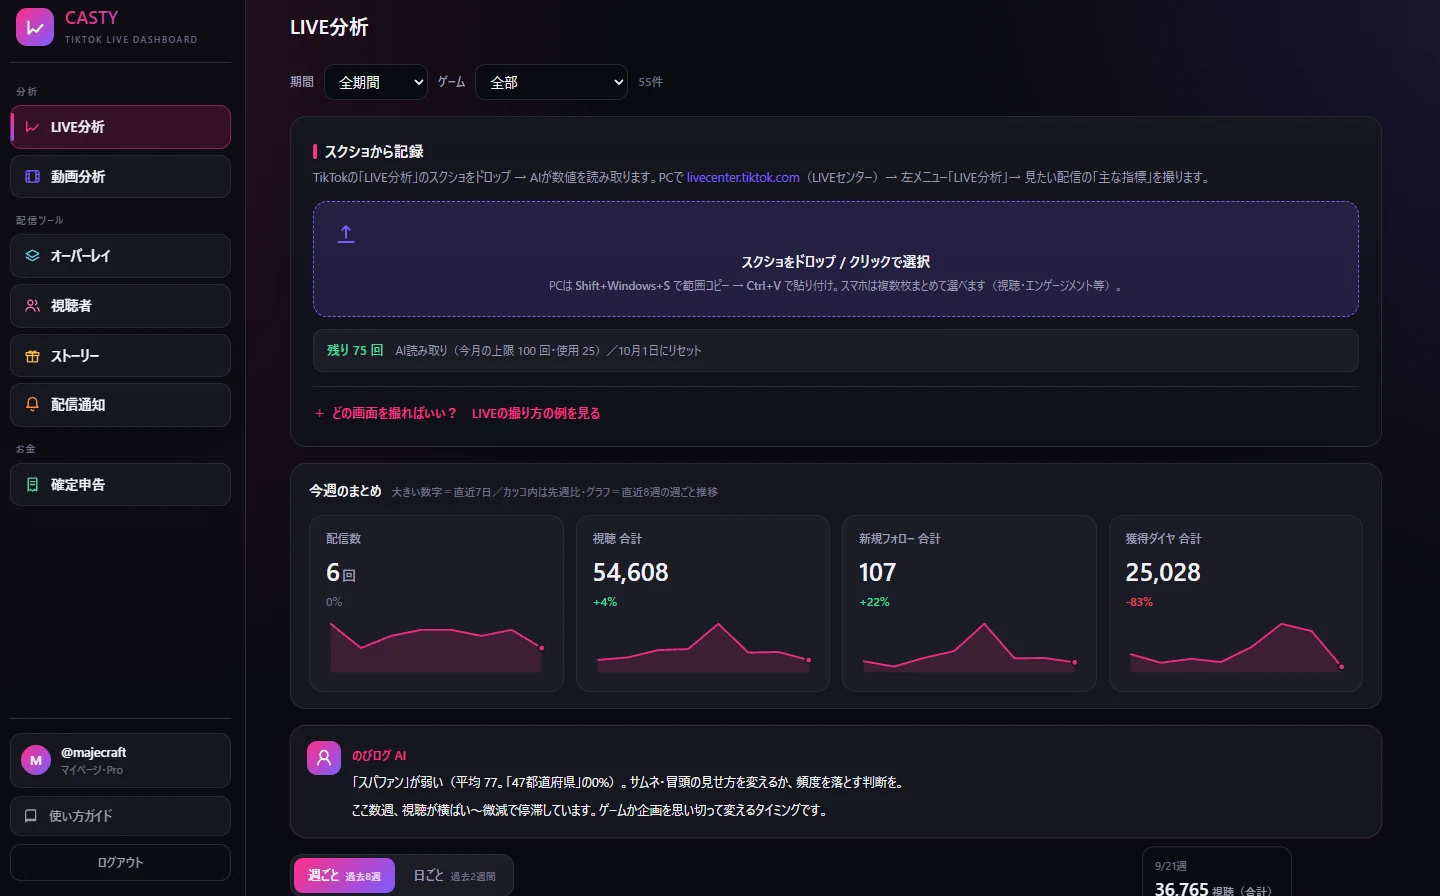Click the -83% change indicator
The width and height of the screenshot is (1440, 896).
1139,602
